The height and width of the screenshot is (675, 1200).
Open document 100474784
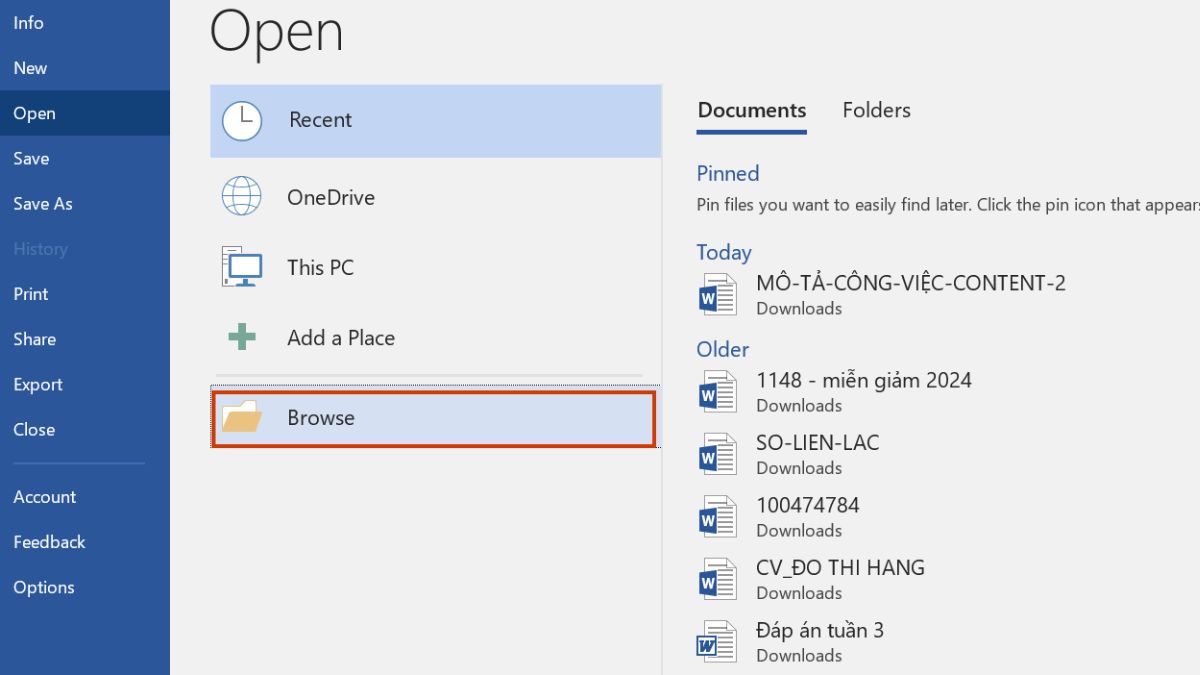click(808, 505)
